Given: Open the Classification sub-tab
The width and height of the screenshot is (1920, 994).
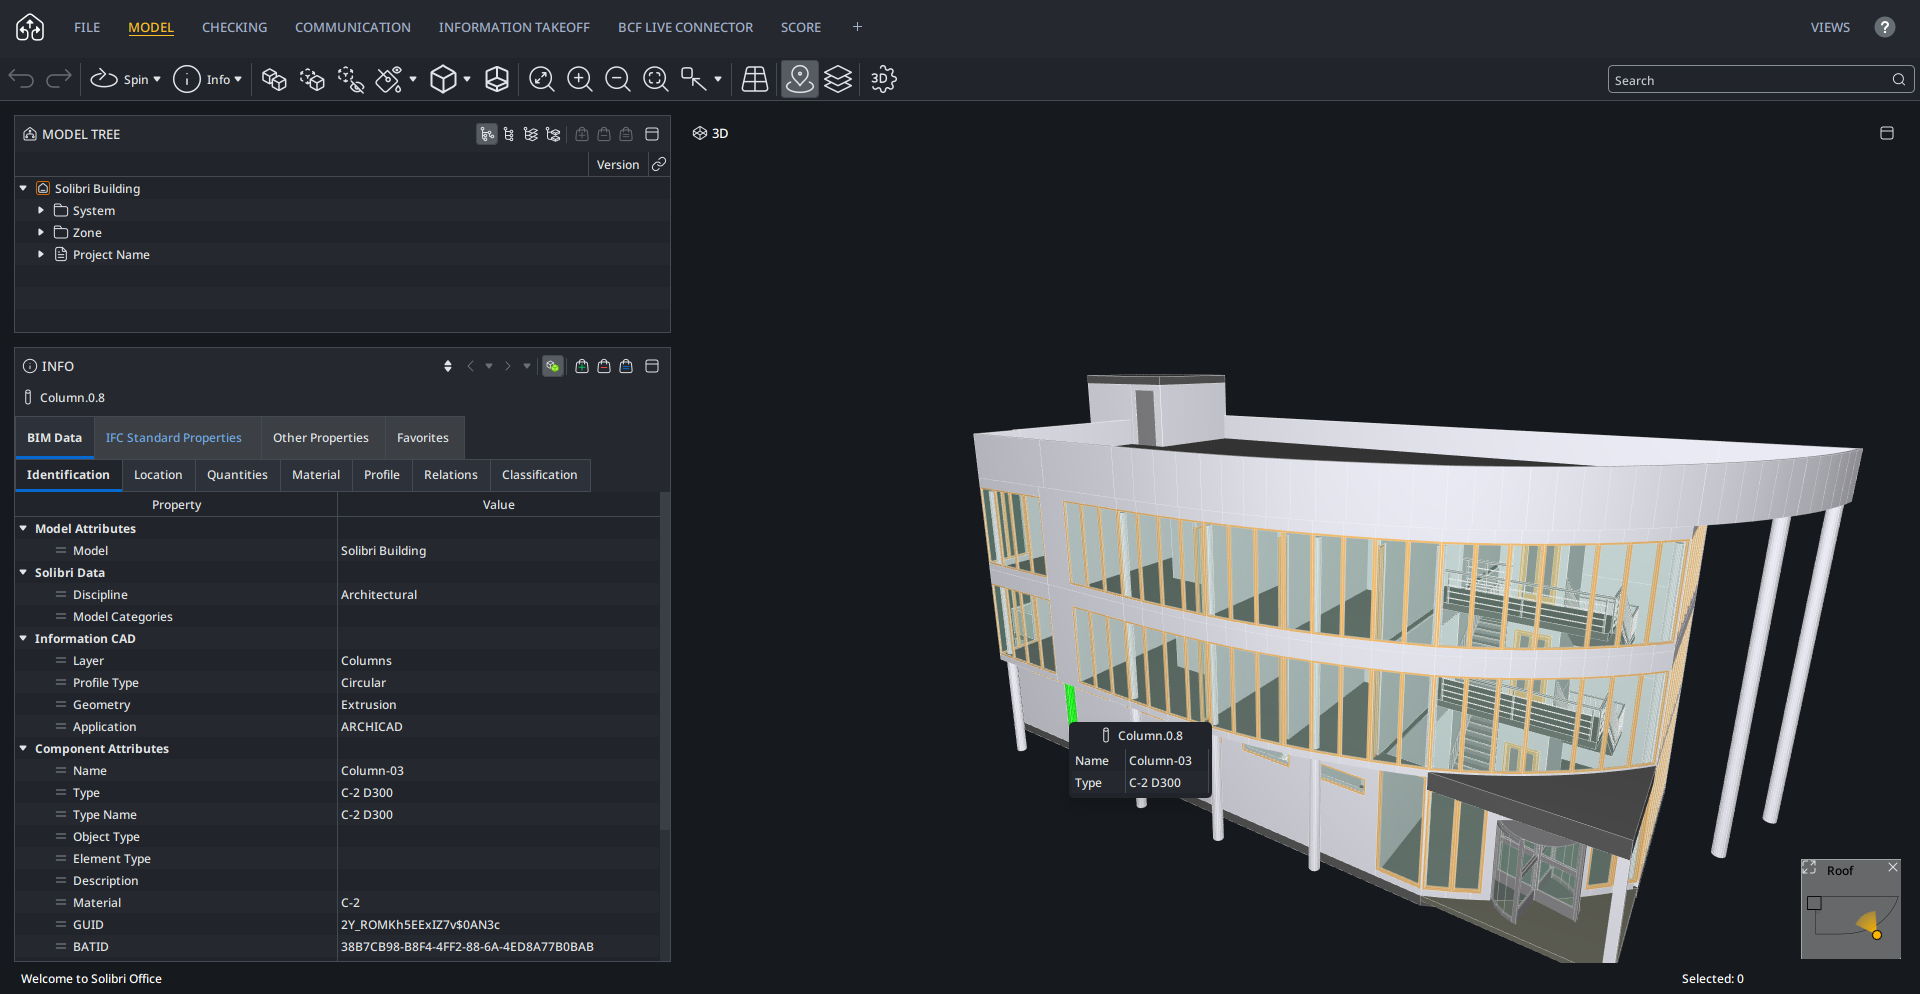Looking at the screenshot, I should tap(540, 475).
